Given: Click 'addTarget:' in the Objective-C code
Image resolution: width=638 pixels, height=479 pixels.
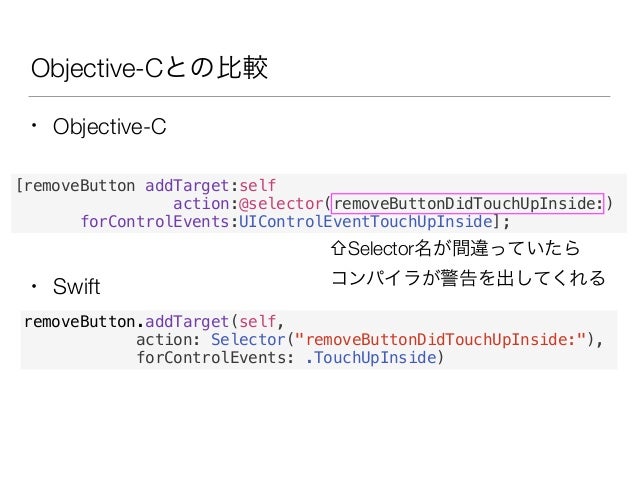Looking at the screenshot, I should (192, 186).
